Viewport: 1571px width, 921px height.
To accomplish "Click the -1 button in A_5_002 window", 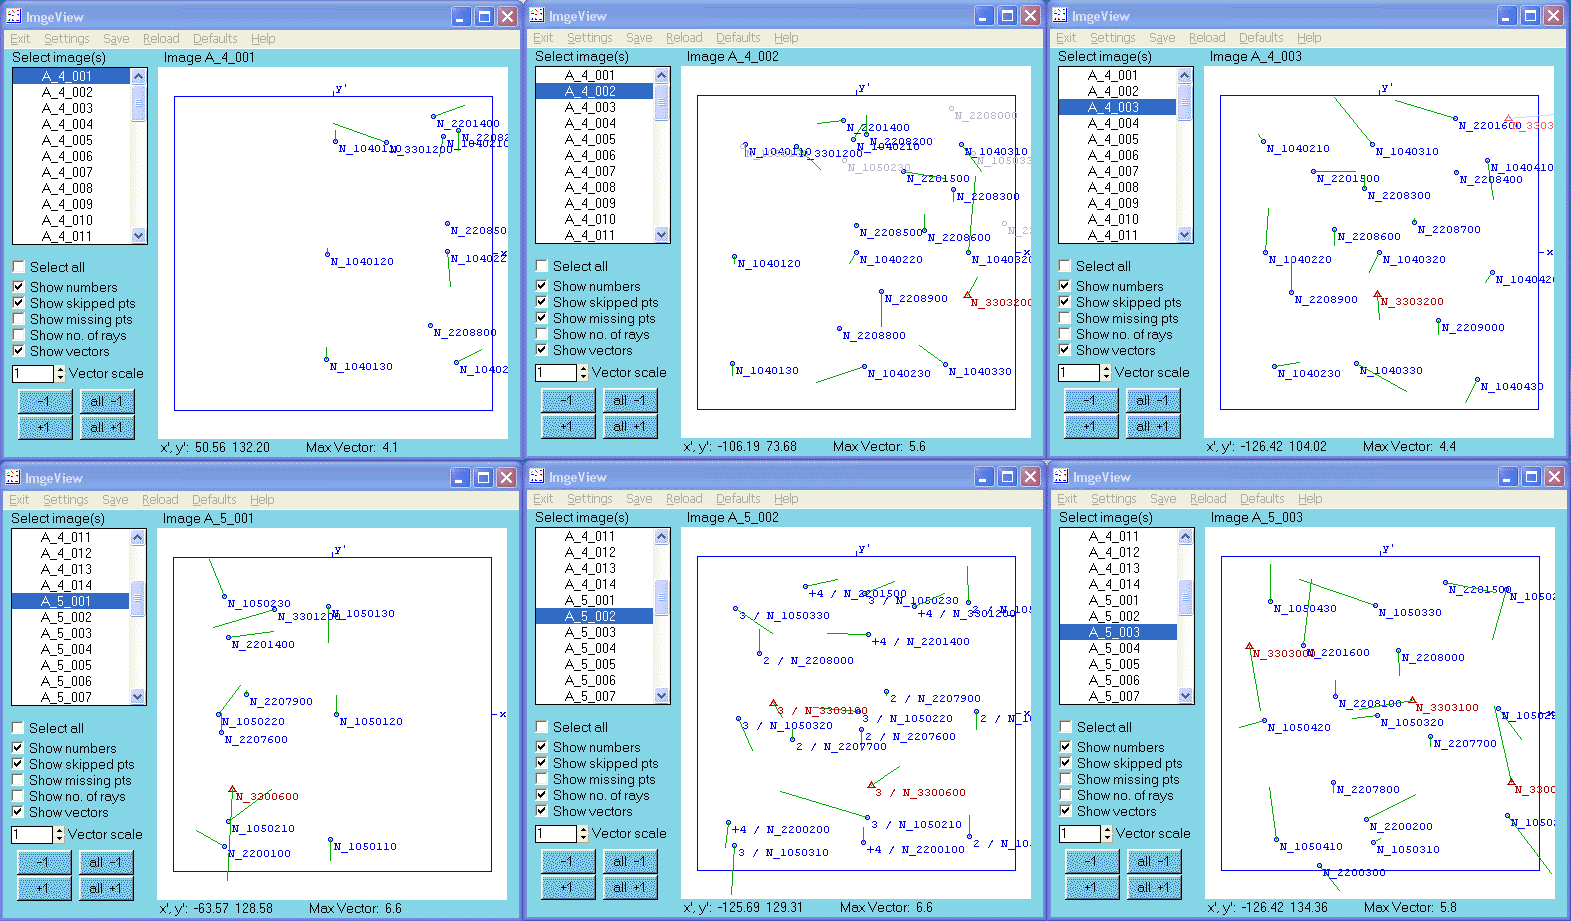I will coord(568,861).
